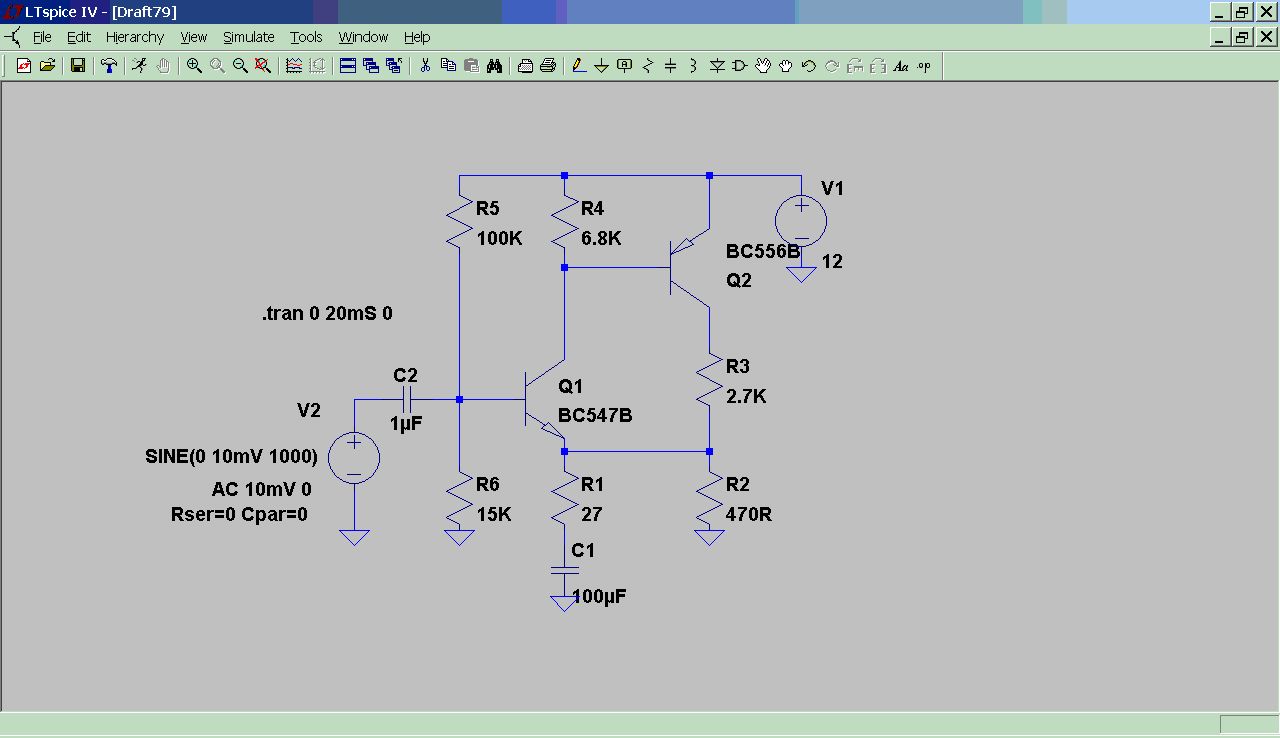Screen dimensions: 1280x738
Task: Open the Control Panel hammer icon
Action: (x=109, y=66)
